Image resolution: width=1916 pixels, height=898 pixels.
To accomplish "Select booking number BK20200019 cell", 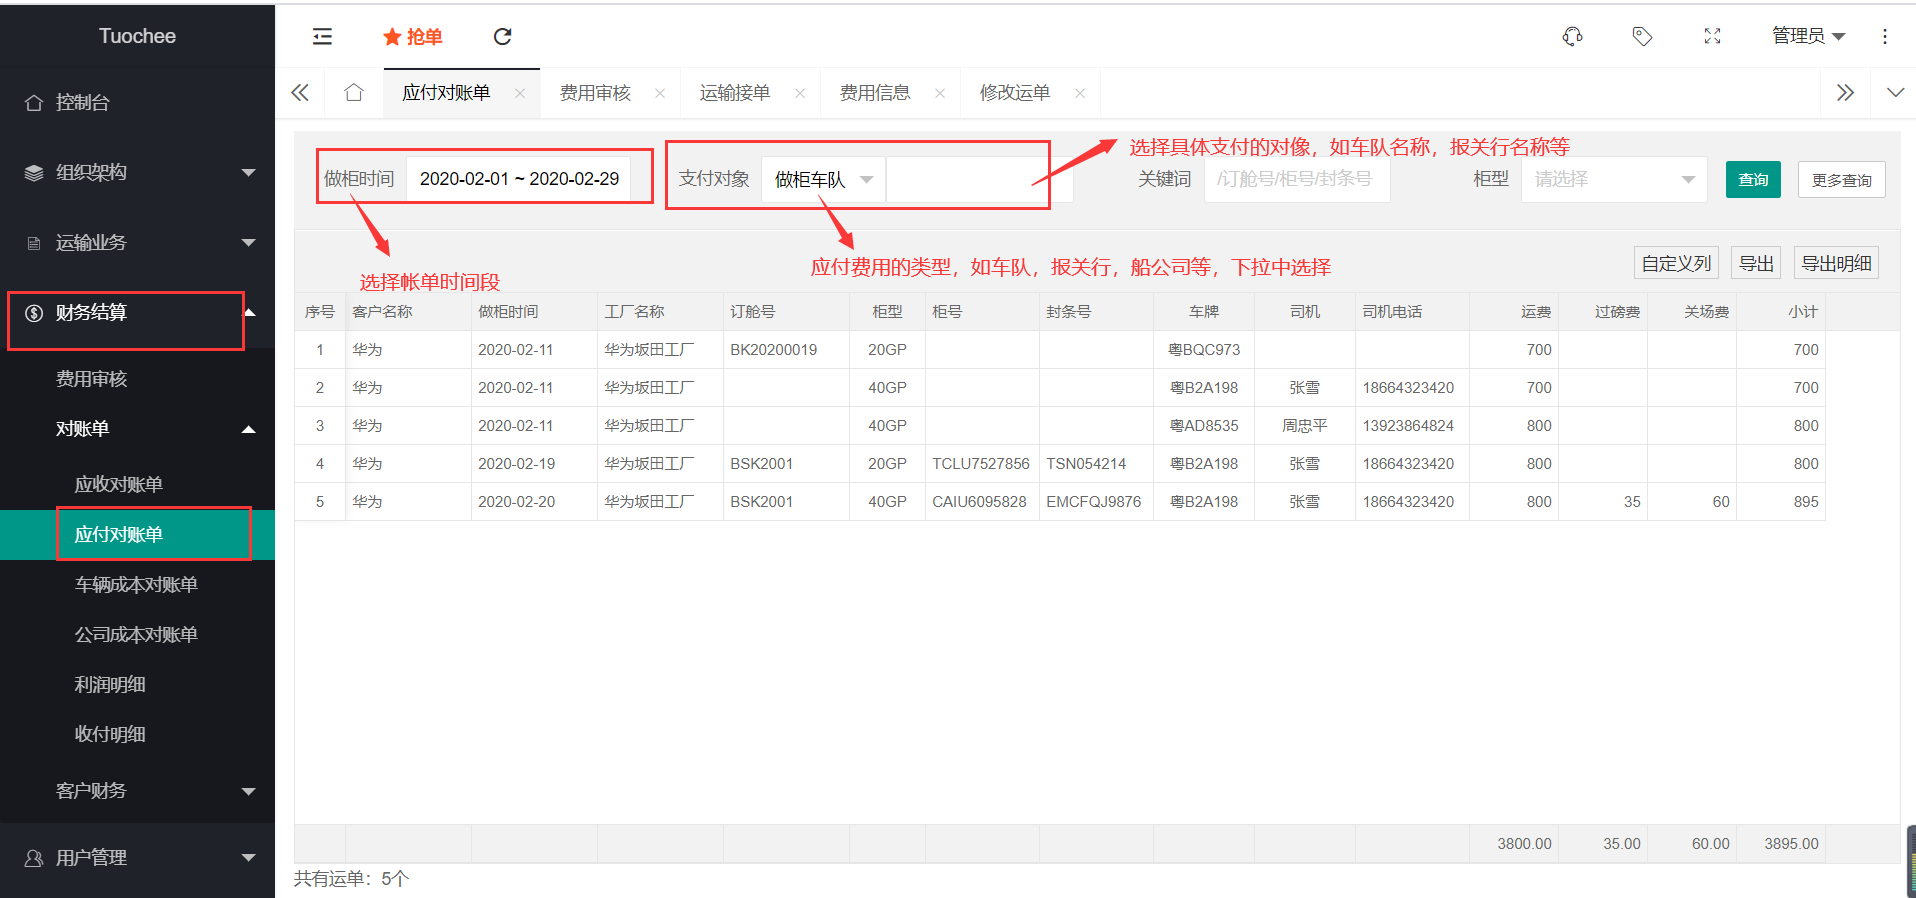I will tap(786, 350).
